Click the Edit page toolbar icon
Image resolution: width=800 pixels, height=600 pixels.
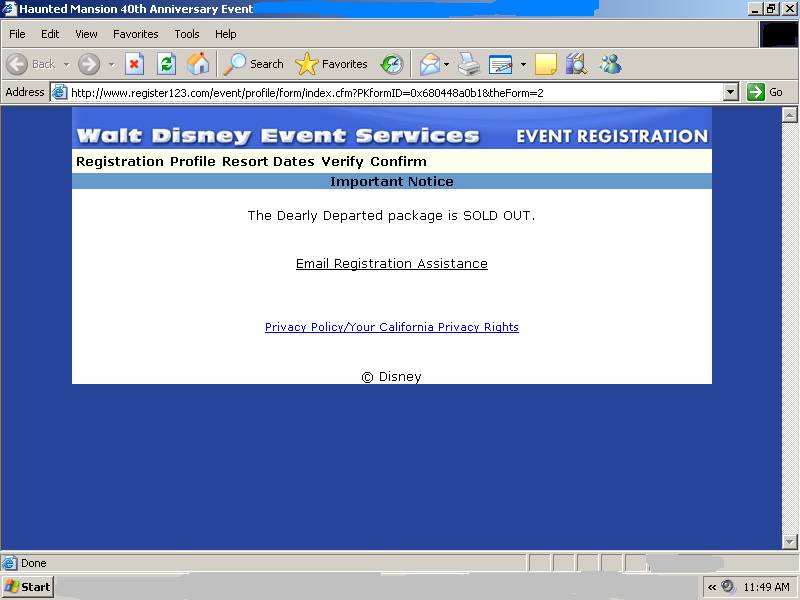(x=500, y=64)
